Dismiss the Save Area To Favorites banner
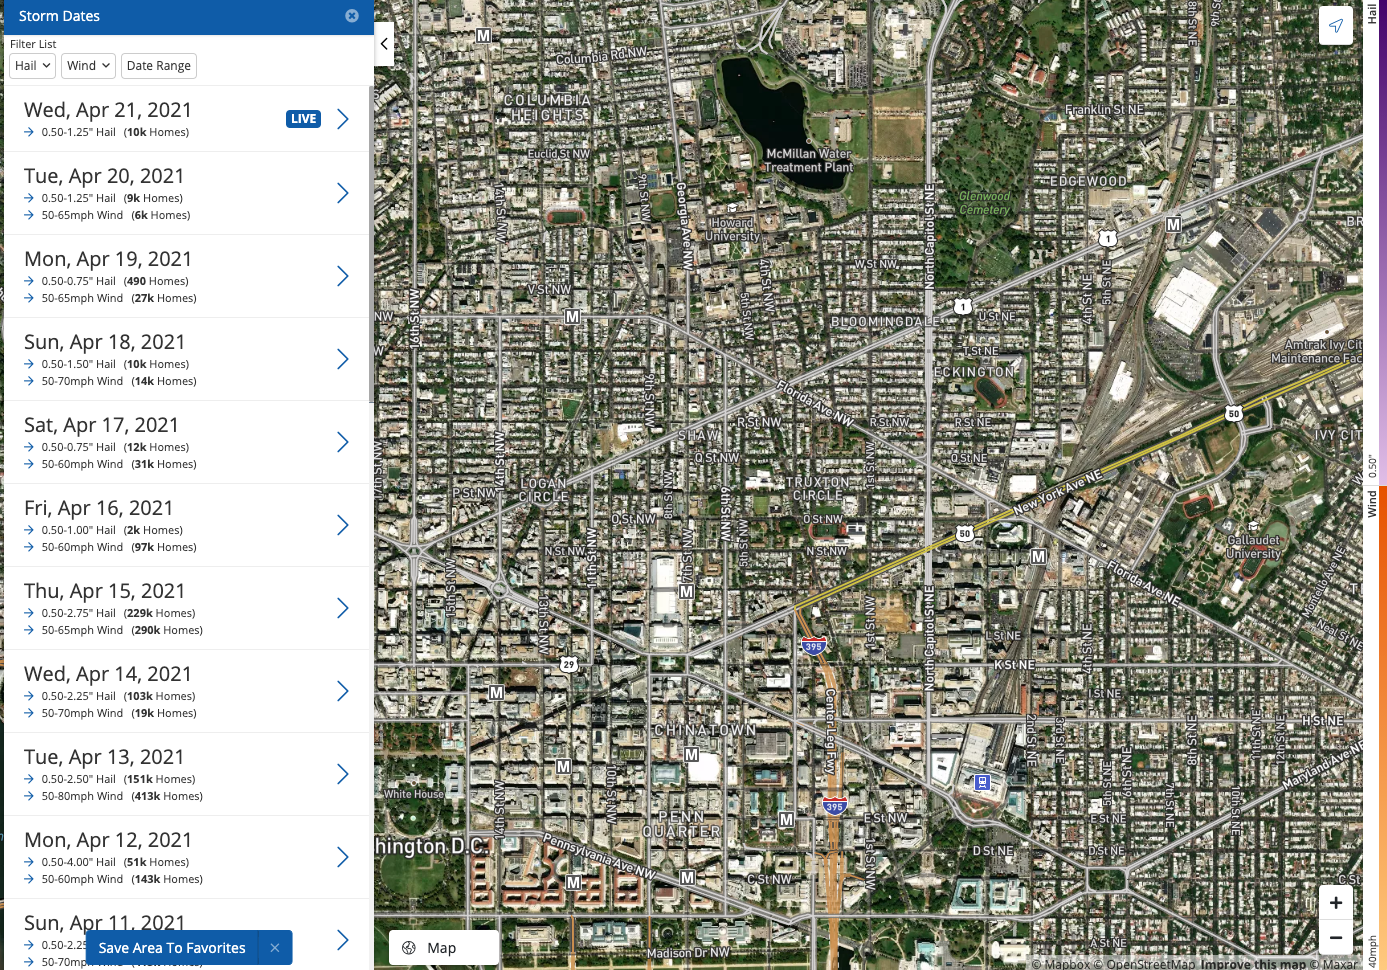The height and width of the screenshot is (970, 1387). (274, 948)
